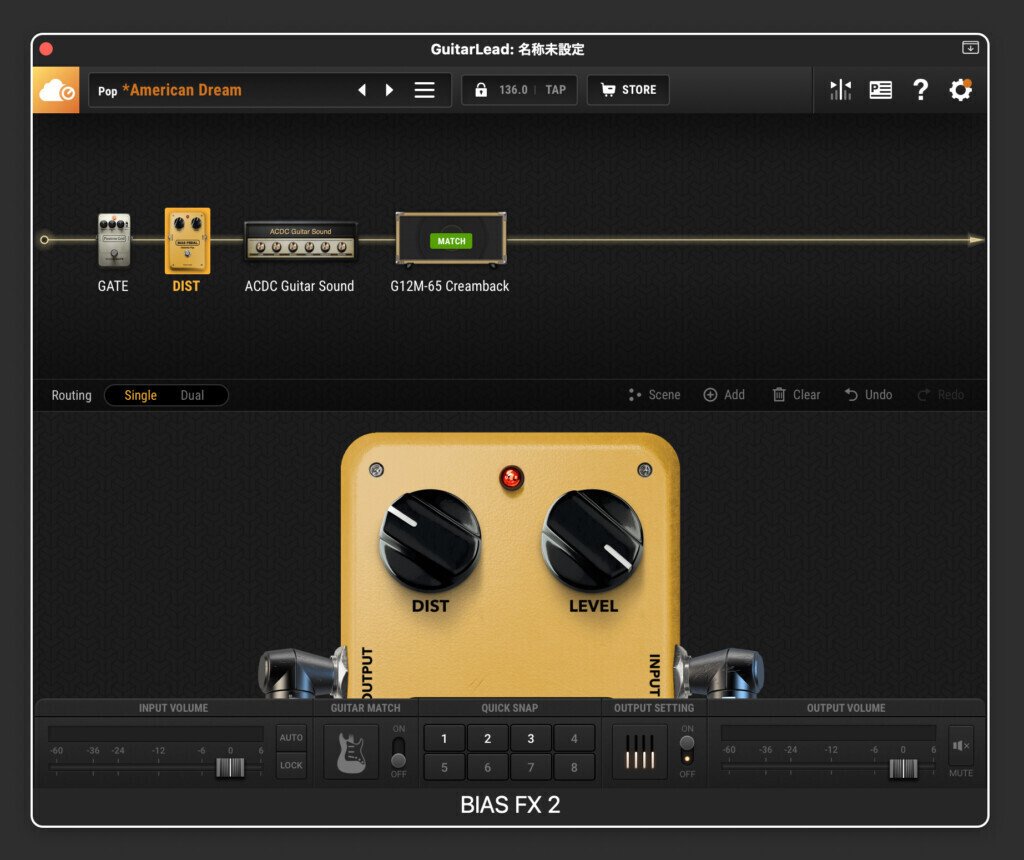The width and height of the screenshot is (1024, 860).
Task: Click the signal chain input node circle
Action: (x=44, y=240)
